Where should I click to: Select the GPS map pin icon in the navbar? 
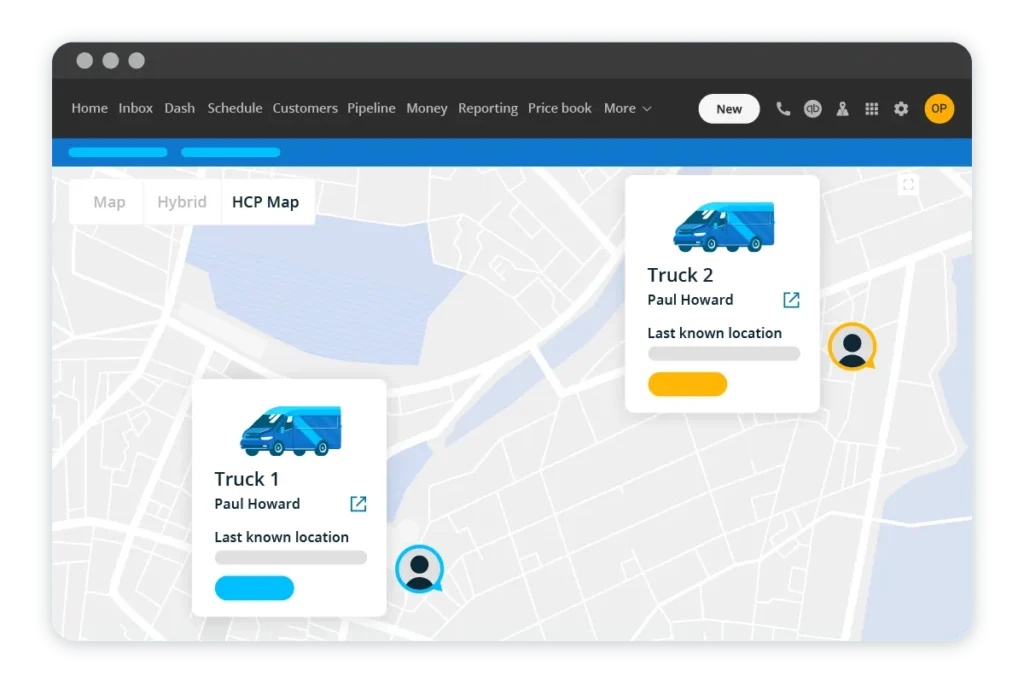[842, 108]
